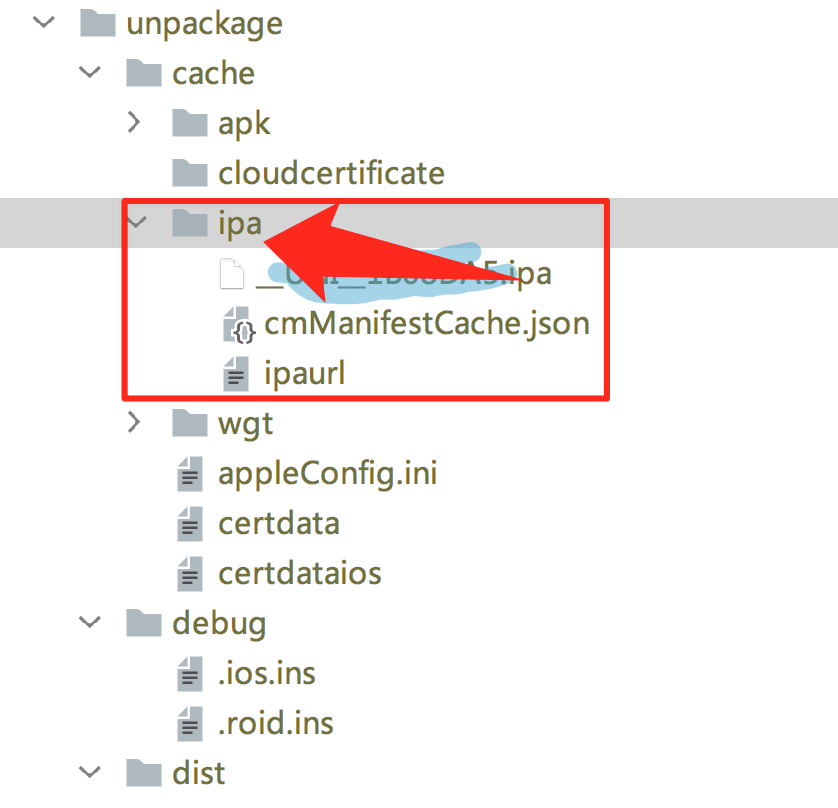Click the .ios.ins file icon
Viewport: 838px width, 808px height.
(189, 673)
